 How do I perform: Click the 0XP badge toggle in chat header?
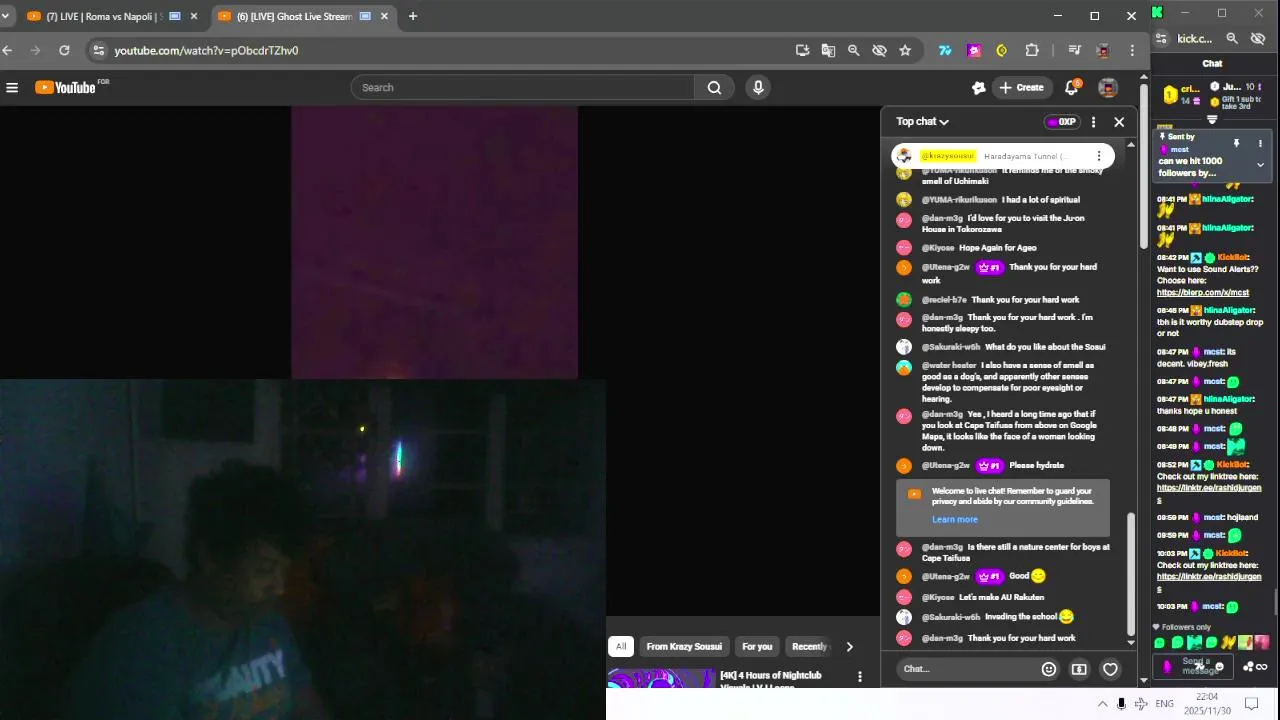pyautogui.click(x=1061, y=122)
